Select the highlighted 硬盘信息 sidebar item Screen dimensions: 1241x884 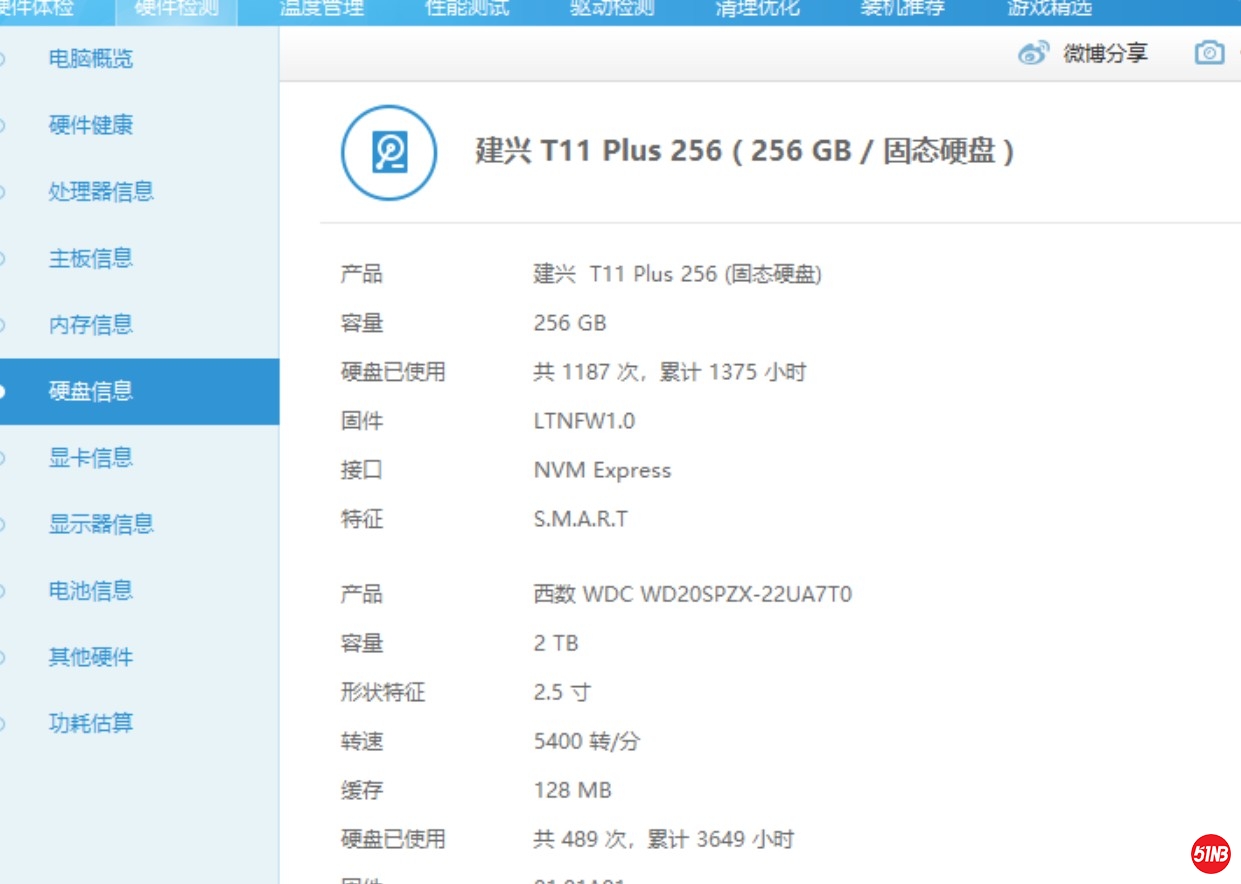(139, 391)
